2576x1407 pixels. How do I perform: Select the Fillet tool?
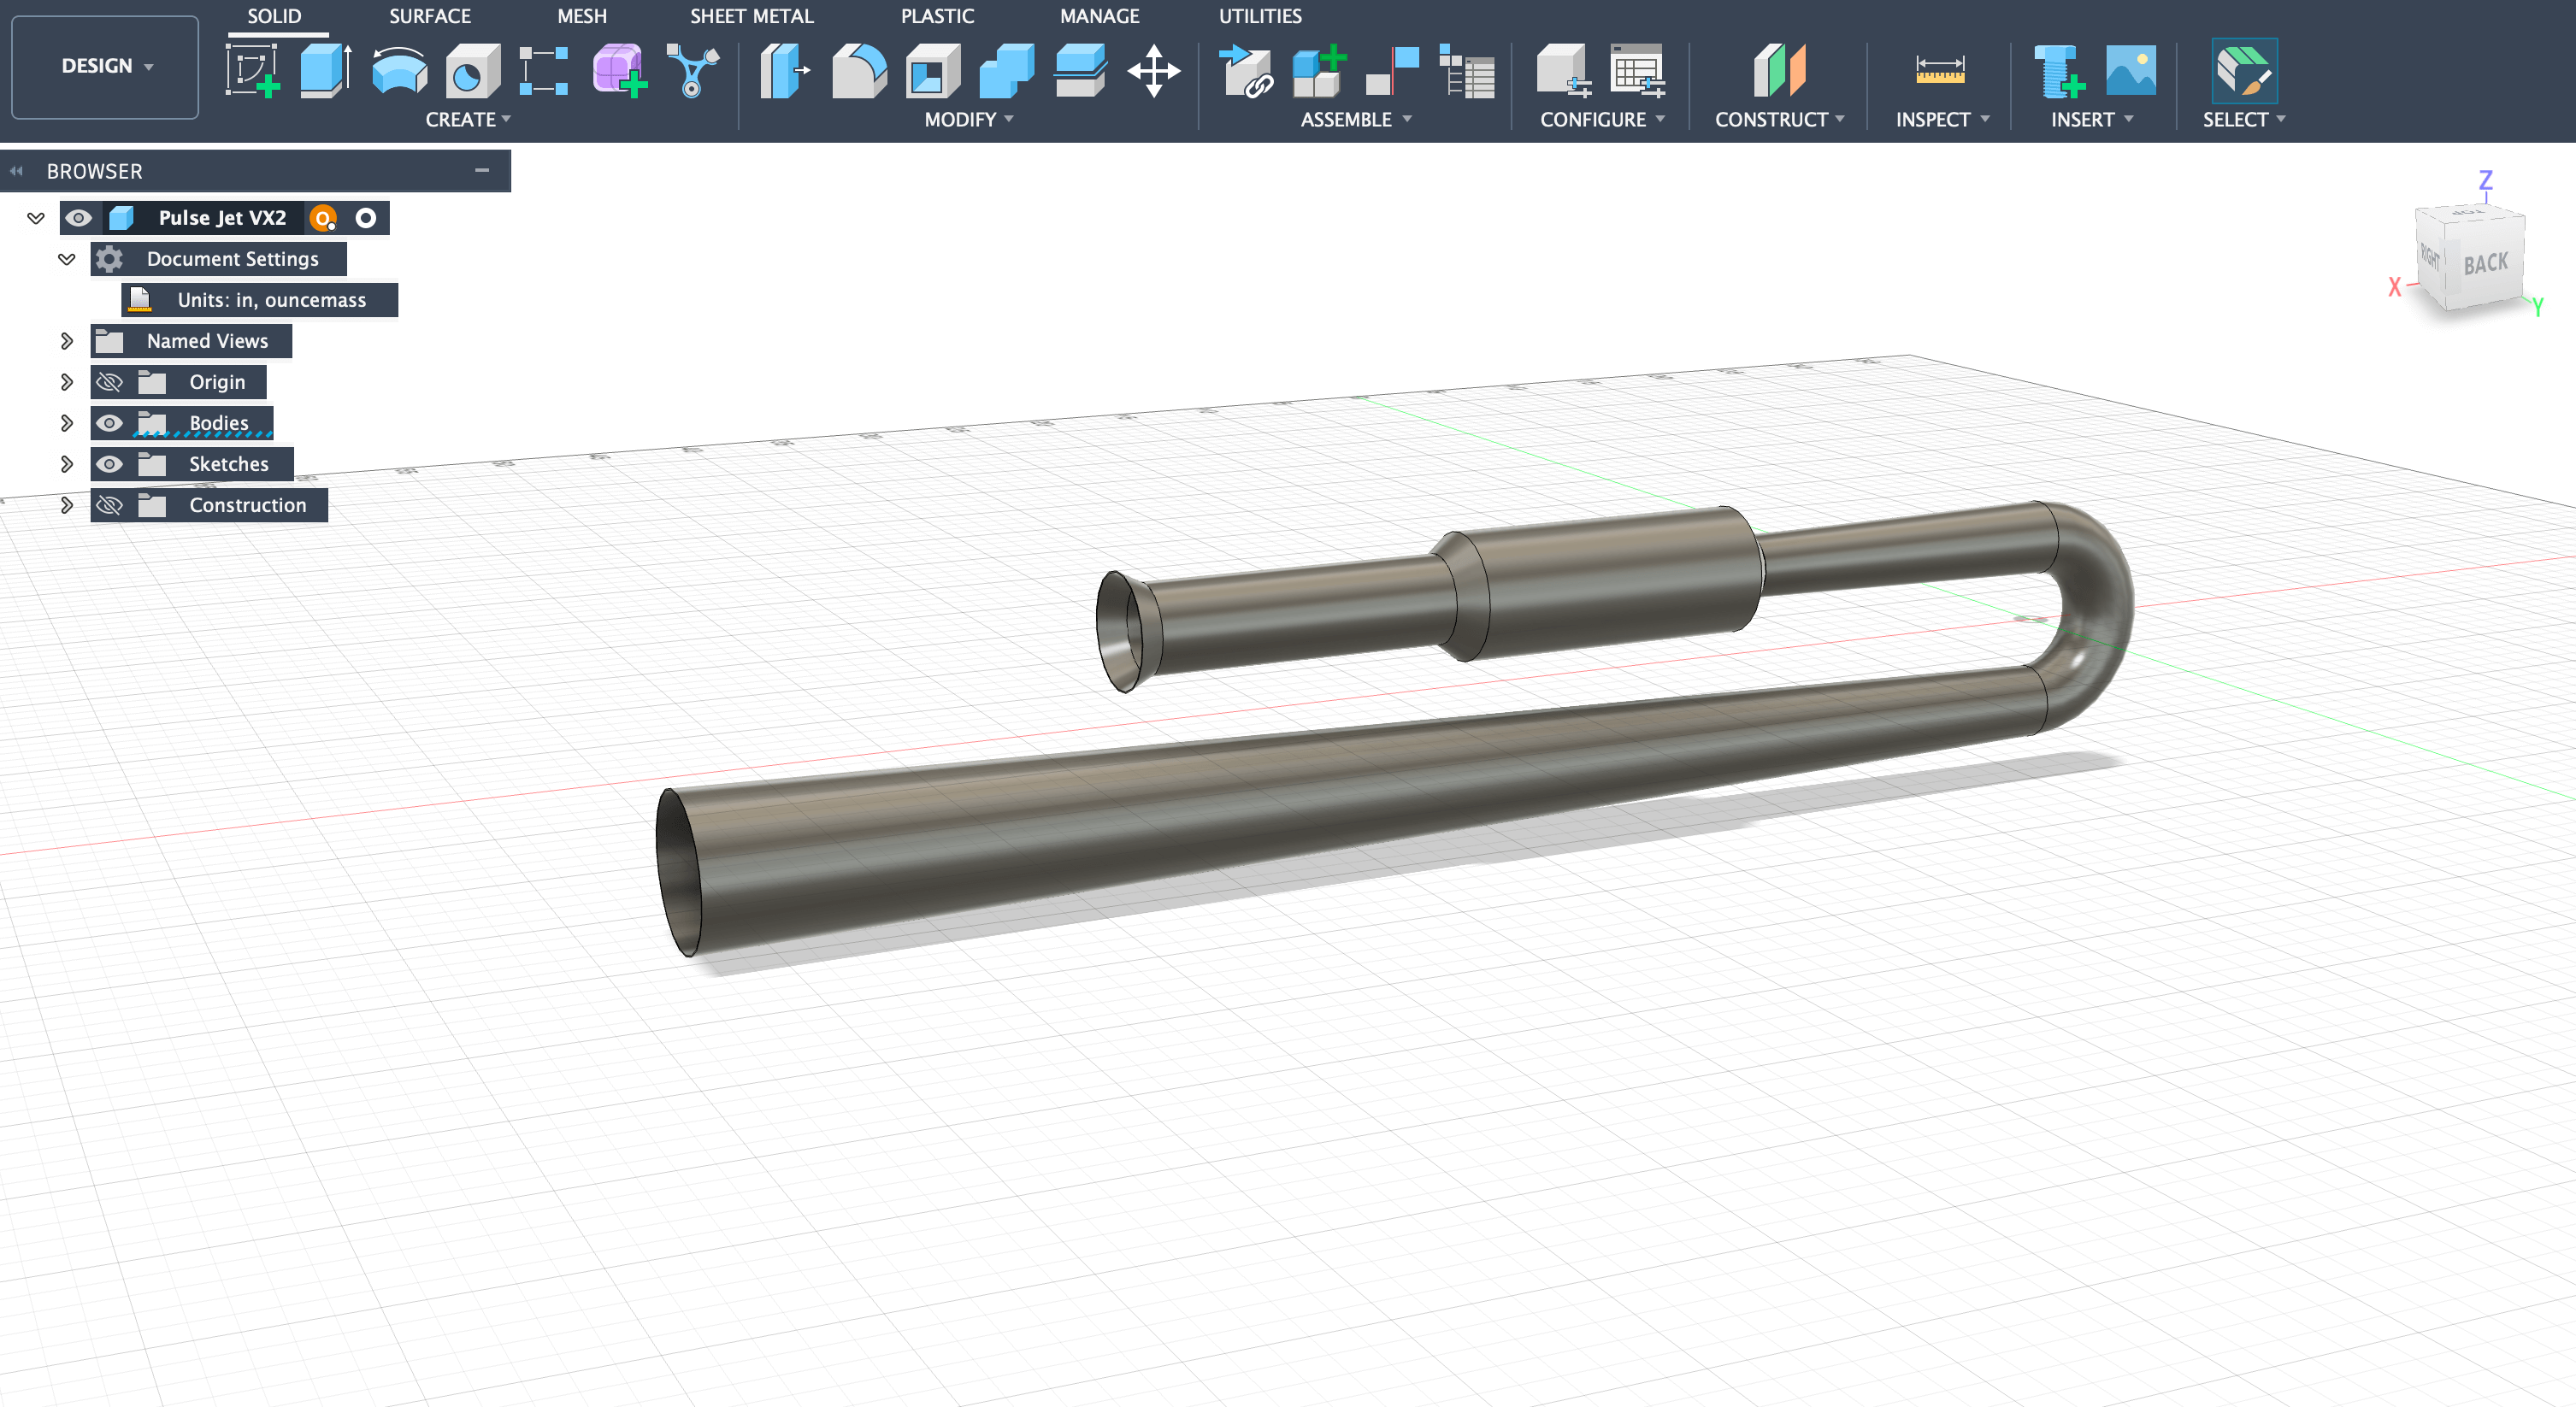click(x=859, y=70)
